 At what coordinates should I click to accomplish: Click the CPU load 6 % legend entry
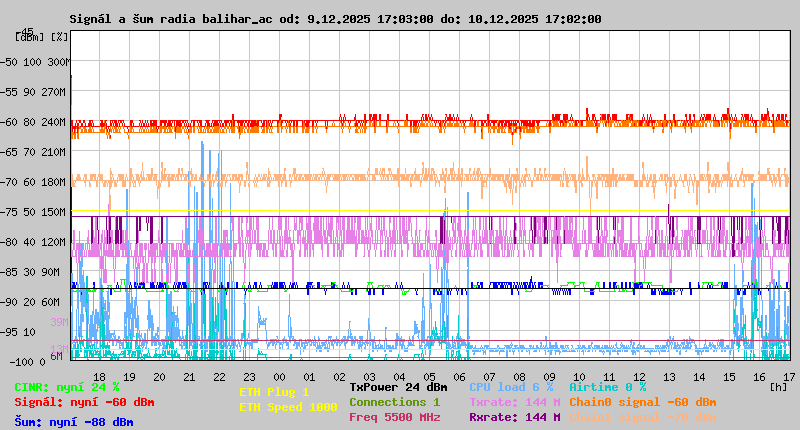[511, 386]
